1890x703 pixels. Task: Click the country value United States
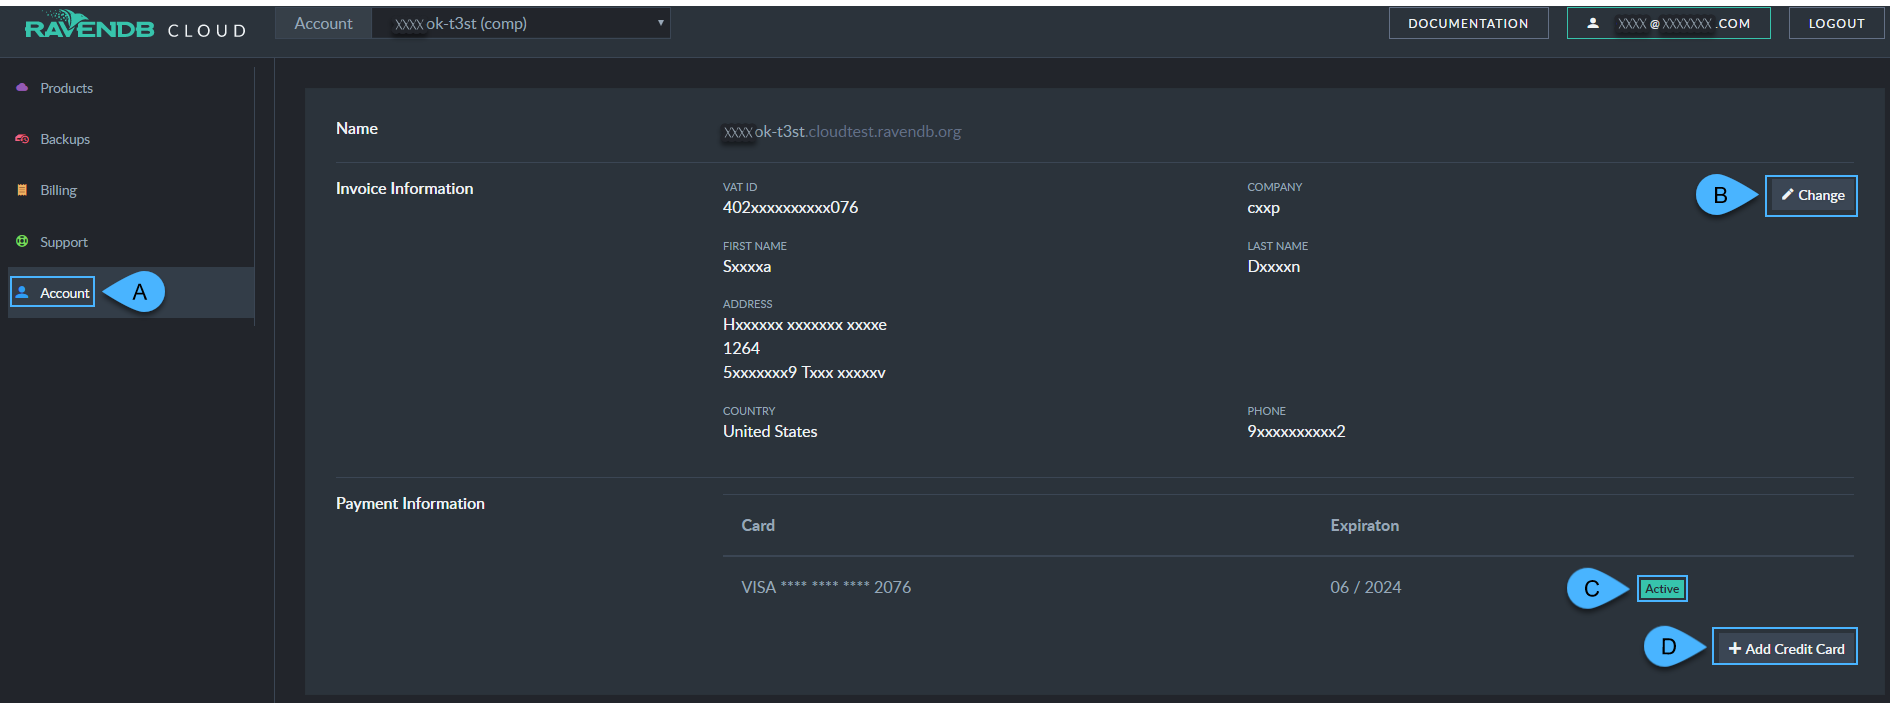tap(770, 432)
